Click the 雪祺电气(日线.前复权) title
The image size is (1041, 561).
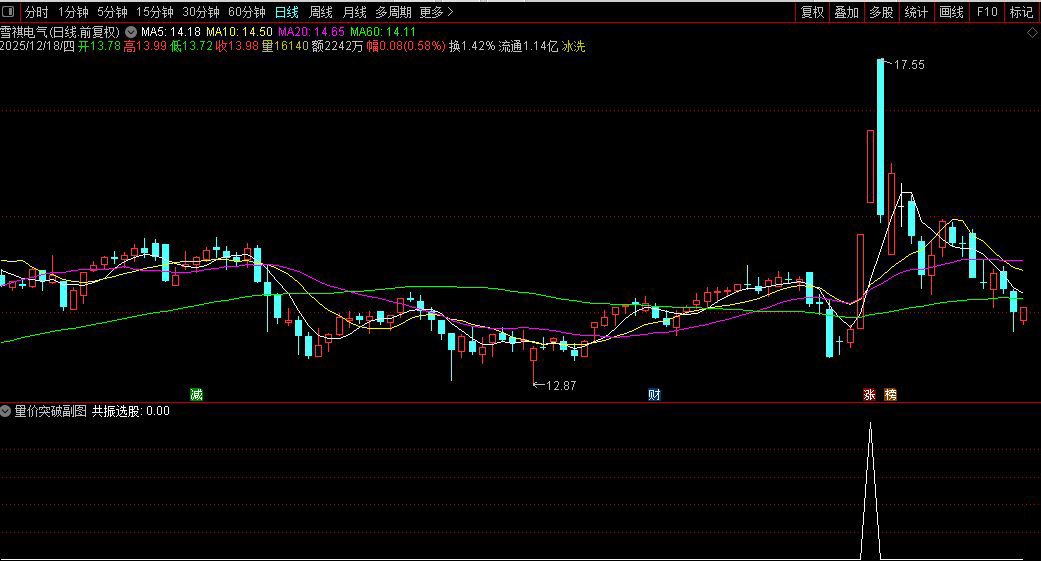(x=60, y=32)
